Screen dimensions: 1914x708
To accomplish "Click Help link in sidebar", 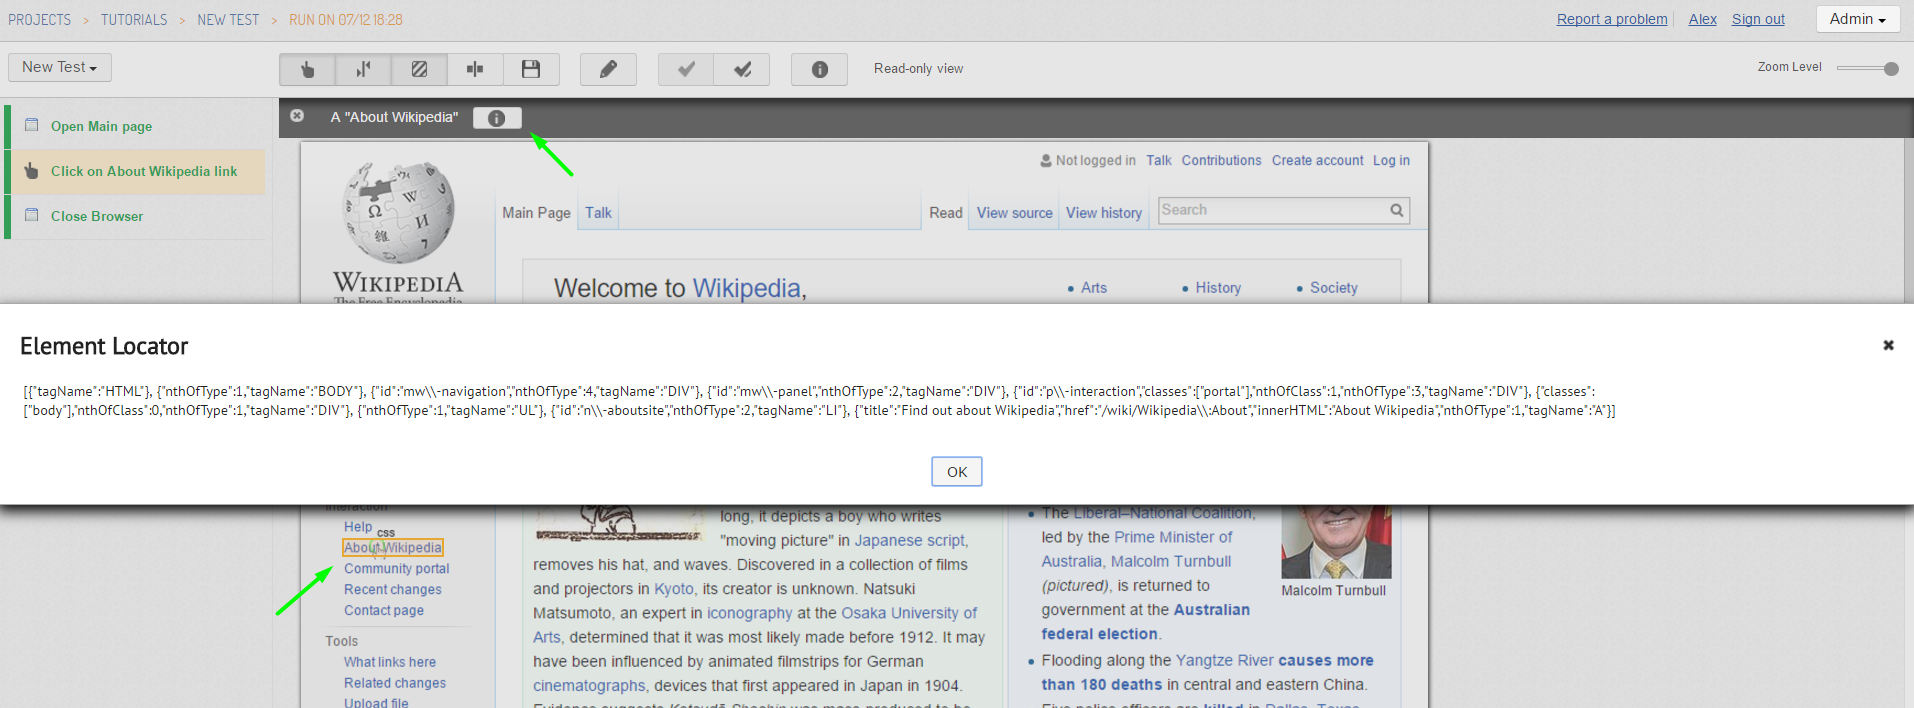I will point(358,527).
